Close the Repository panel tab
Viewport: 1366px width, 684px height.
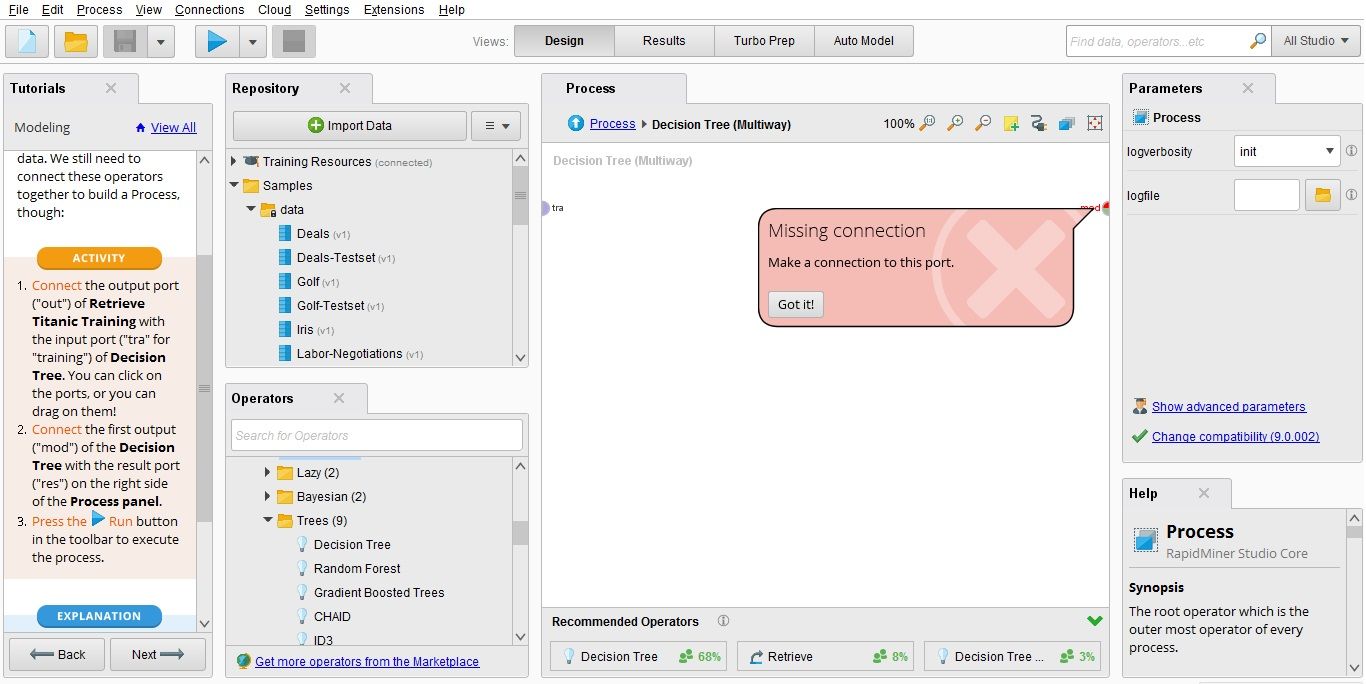[x=345, y=88]
